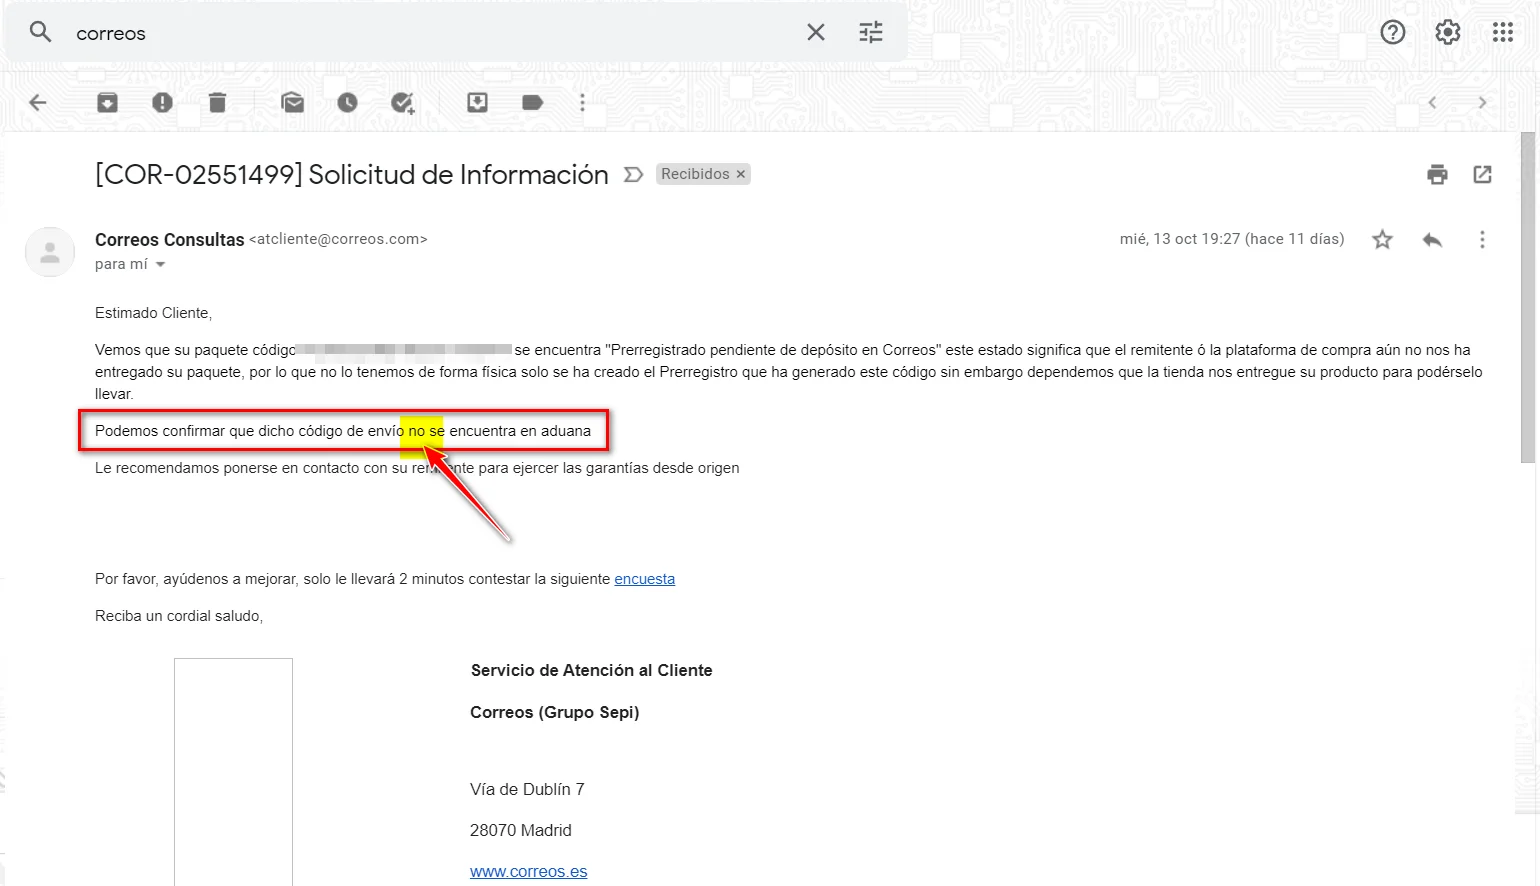Open message more options menu
Image resolution: width=1540 pixels, height=886 pixels.
coord(1482,239)
